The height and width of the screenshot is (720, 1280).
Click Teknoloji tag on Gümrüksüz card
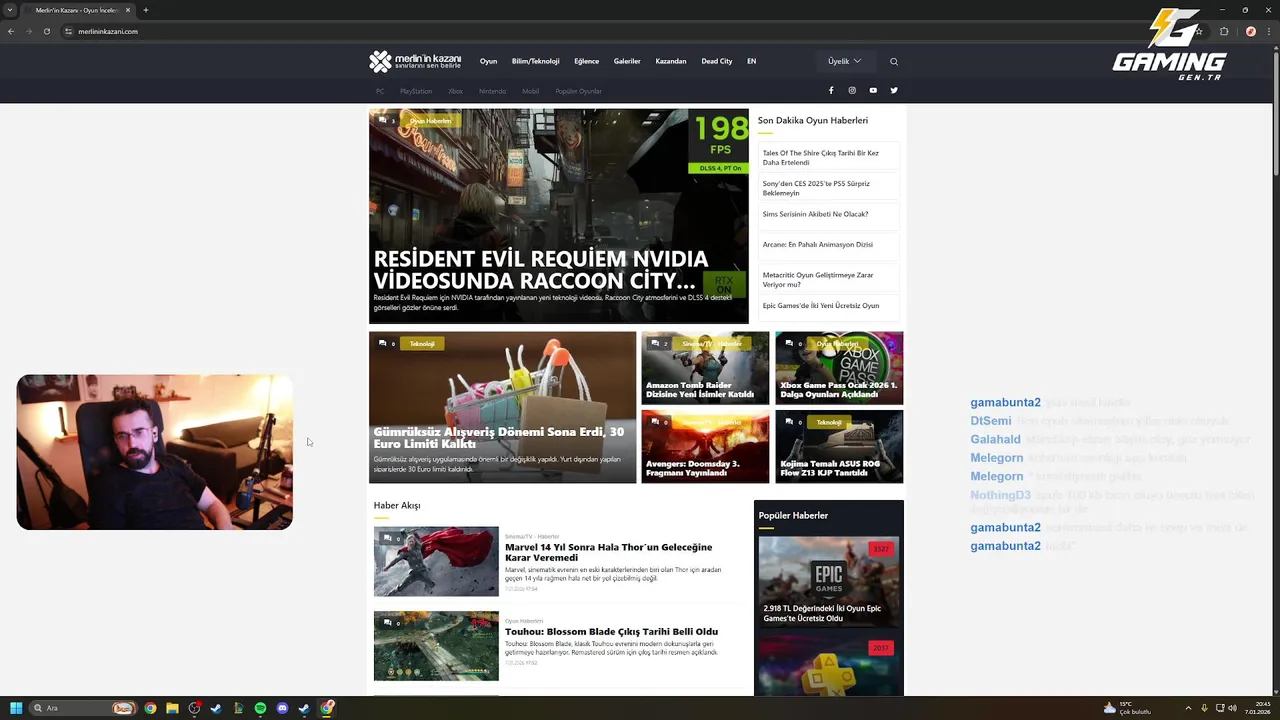[422, 344]
